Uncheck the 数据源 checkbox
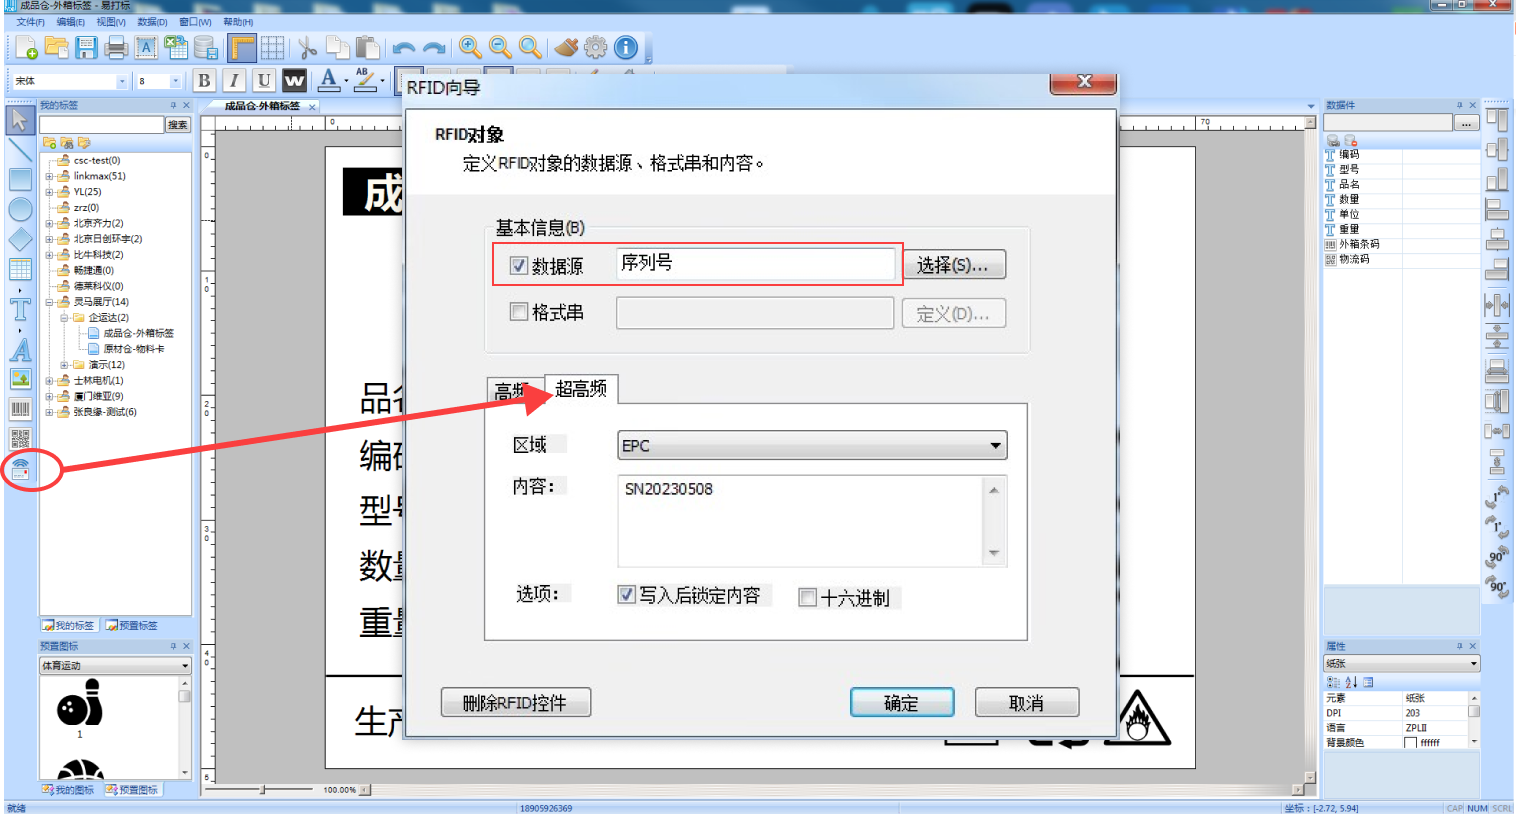The image size is (1516, 814). (x=518, y=266)
